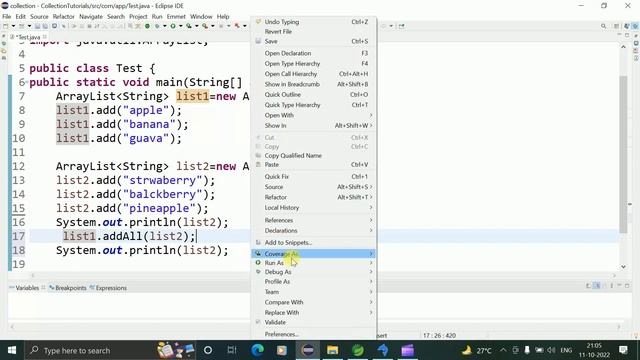Expand the Open With submenu

click(313, 116)
